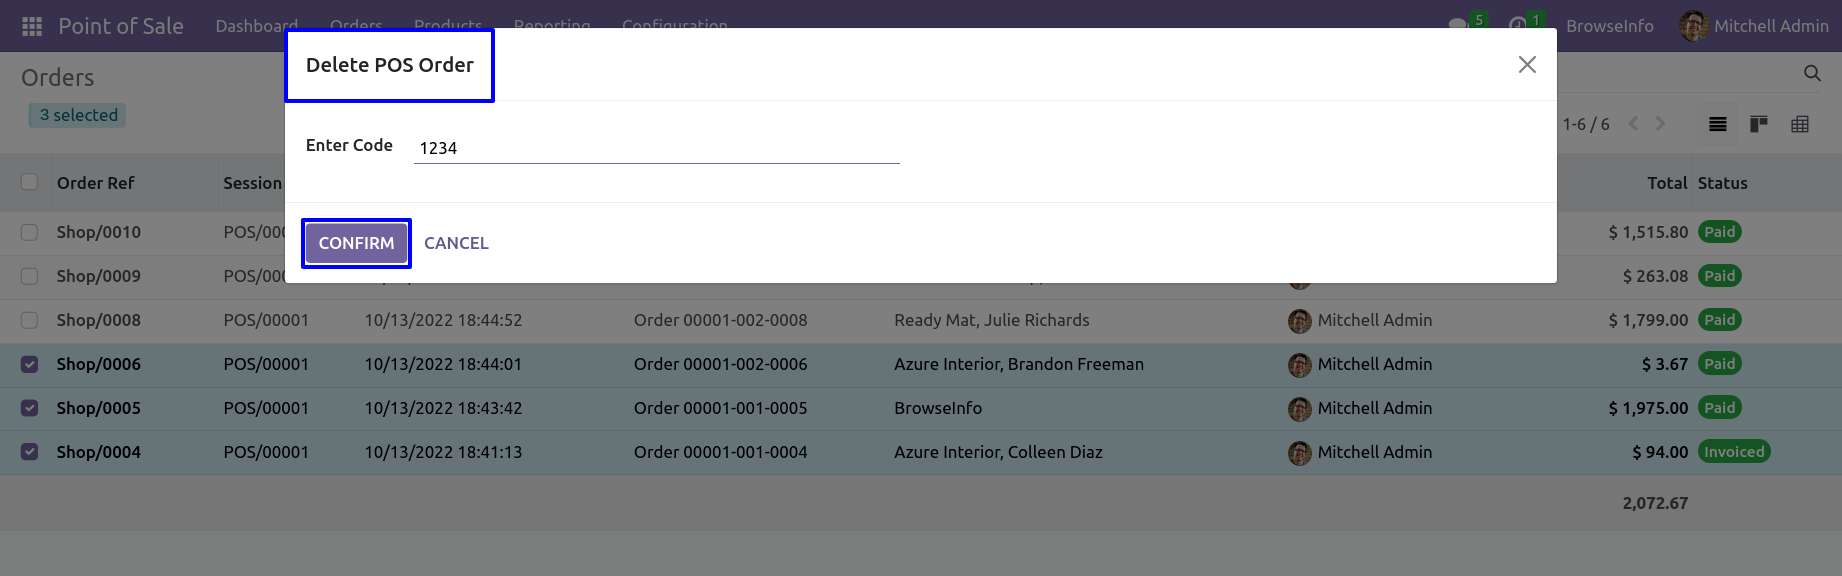Screen dimensions: 1842x576
Task: Open the Mitchell Admin user menu
Action: point(1754,26)
